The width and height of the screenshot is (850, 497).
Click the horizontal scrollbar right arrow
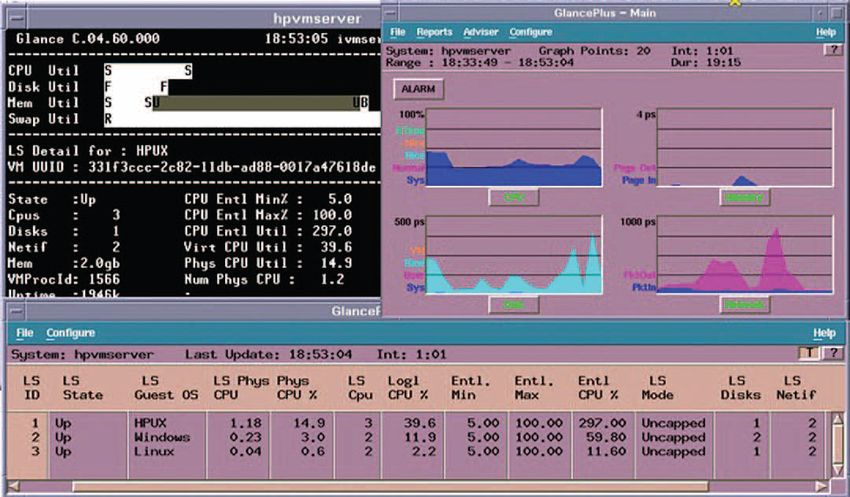[822, 486]
